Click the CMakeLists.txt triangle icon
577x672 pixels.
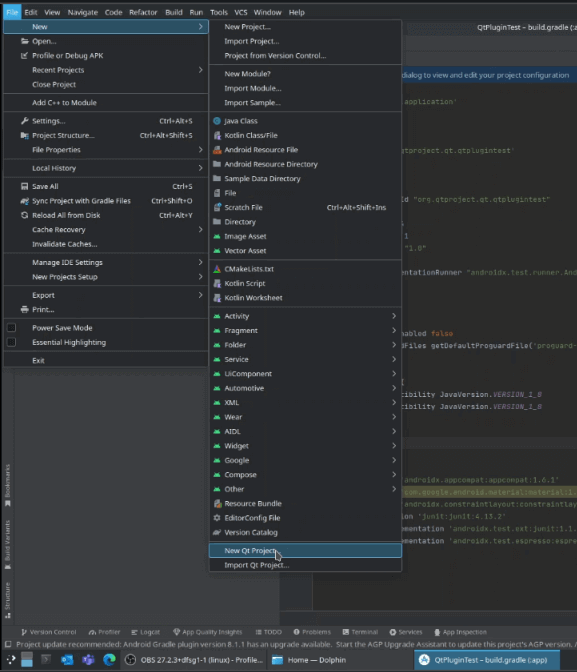click(x=217, y=269)
